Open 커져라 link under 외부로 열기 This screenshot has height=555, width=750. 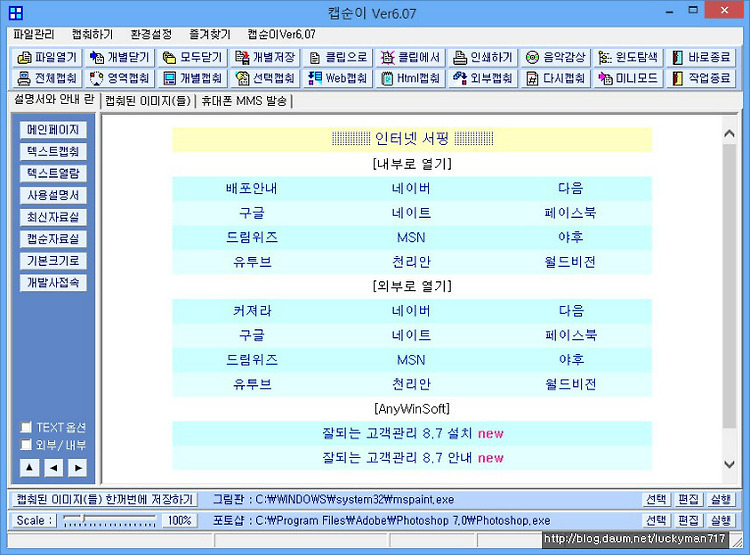(x=252, y=311)
